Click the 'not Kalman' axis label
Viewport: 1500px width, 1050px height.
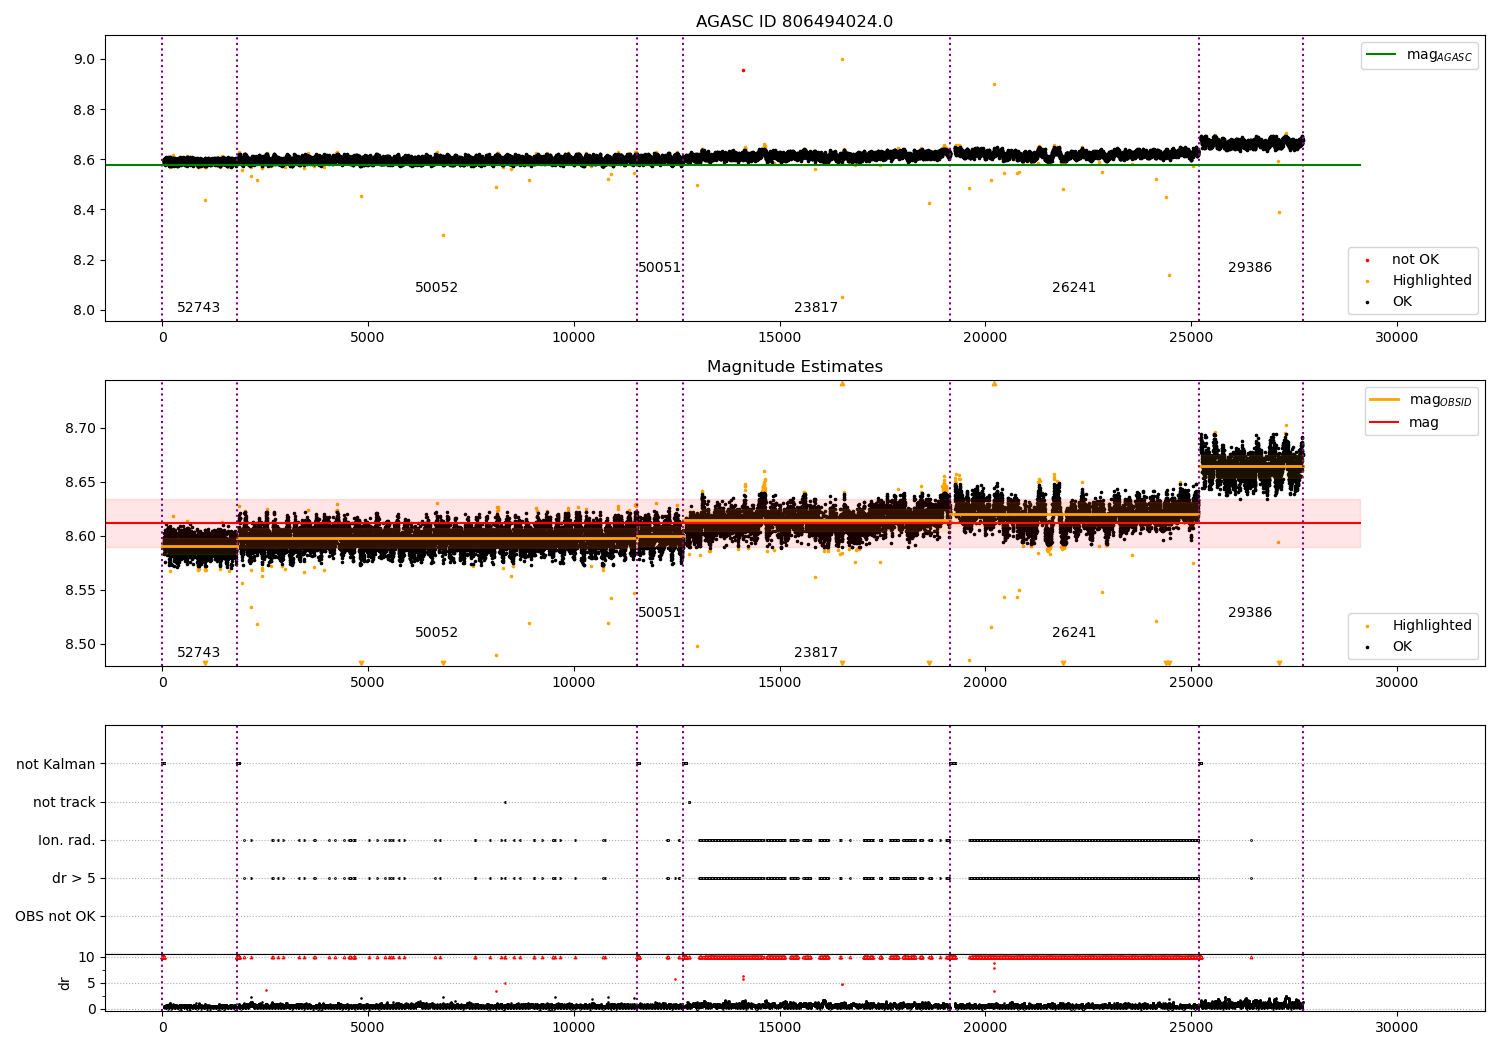(x=56, y=764)
